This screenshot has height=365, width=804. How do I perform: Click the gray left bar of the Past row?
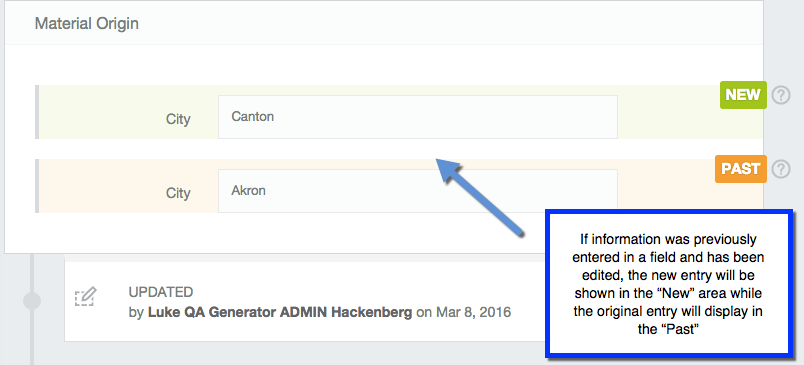(x=37, y=186)
